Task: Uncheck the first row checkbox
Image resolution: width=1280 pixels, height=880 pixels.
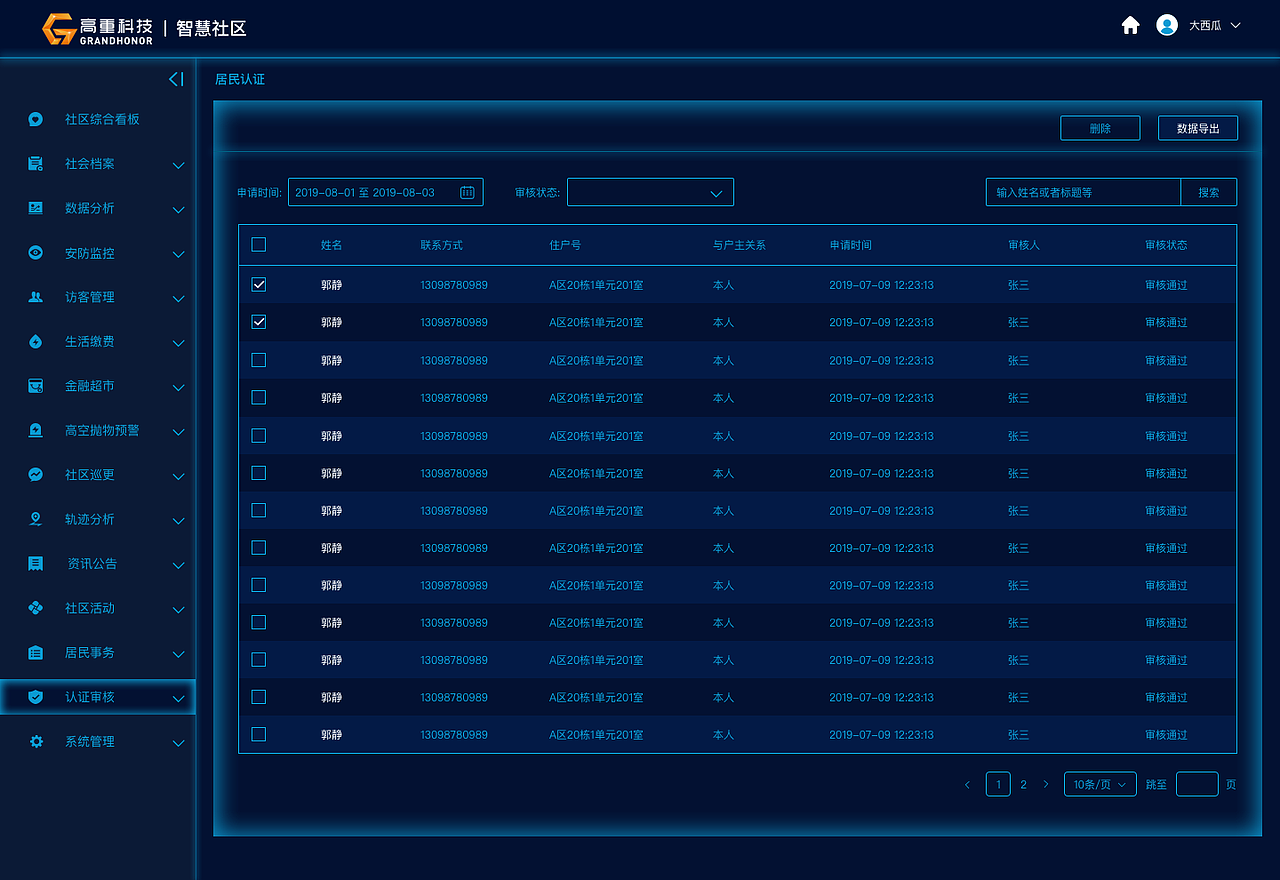Action: tap(259, 284)
